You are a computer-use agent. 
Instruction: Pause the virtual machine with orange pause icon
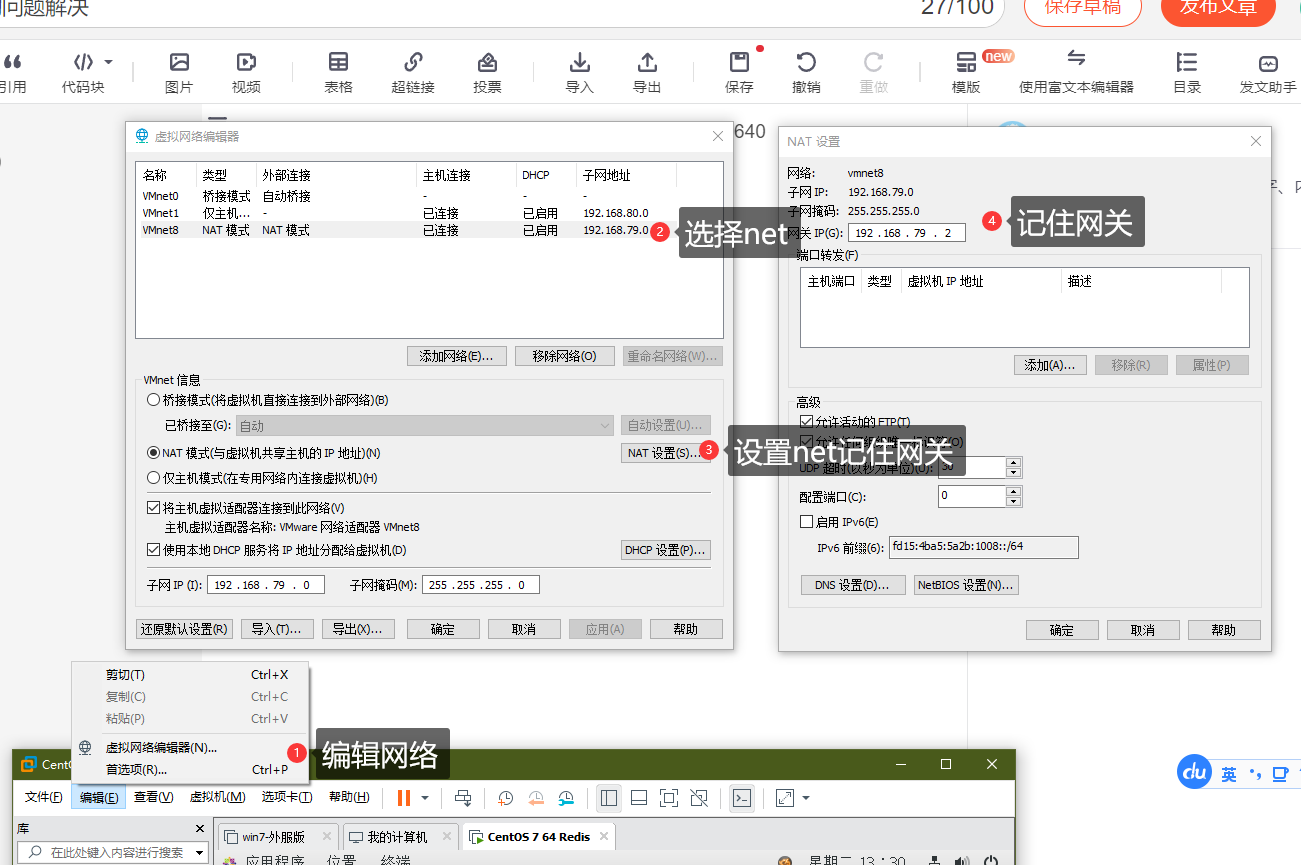[404, 797]
